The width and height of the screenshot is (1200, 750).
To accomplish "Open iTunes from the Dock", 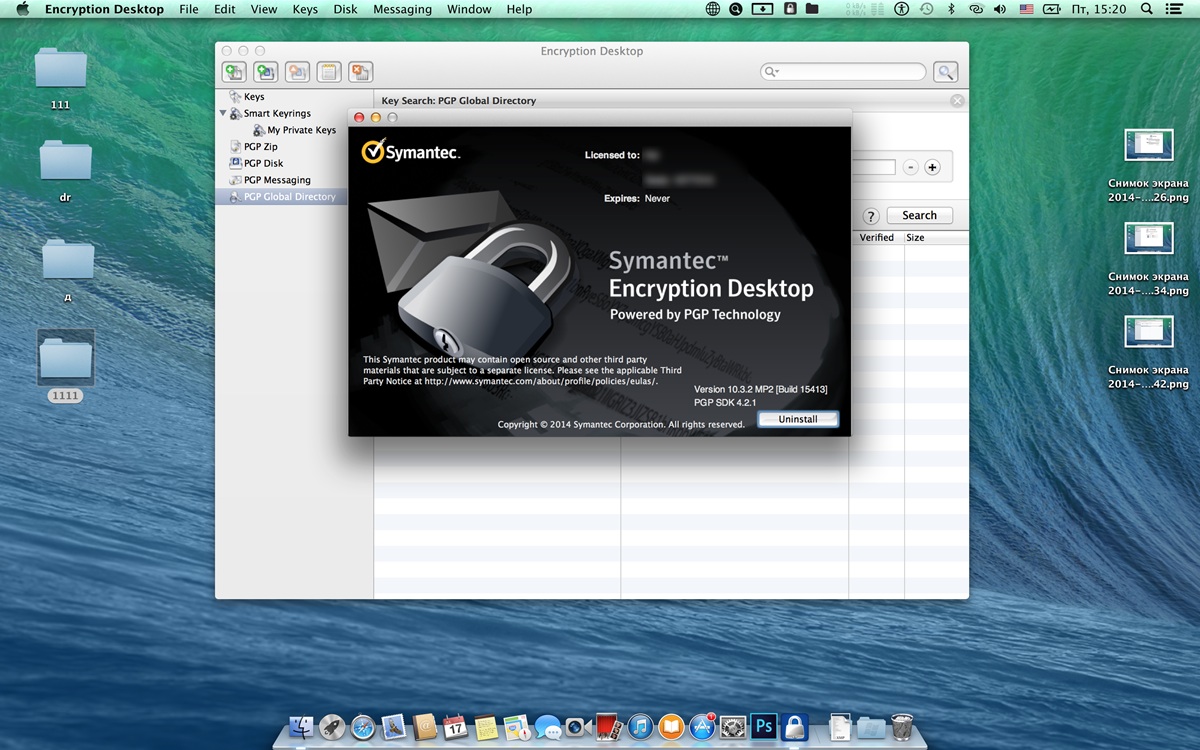I will [x=641, y=727].
